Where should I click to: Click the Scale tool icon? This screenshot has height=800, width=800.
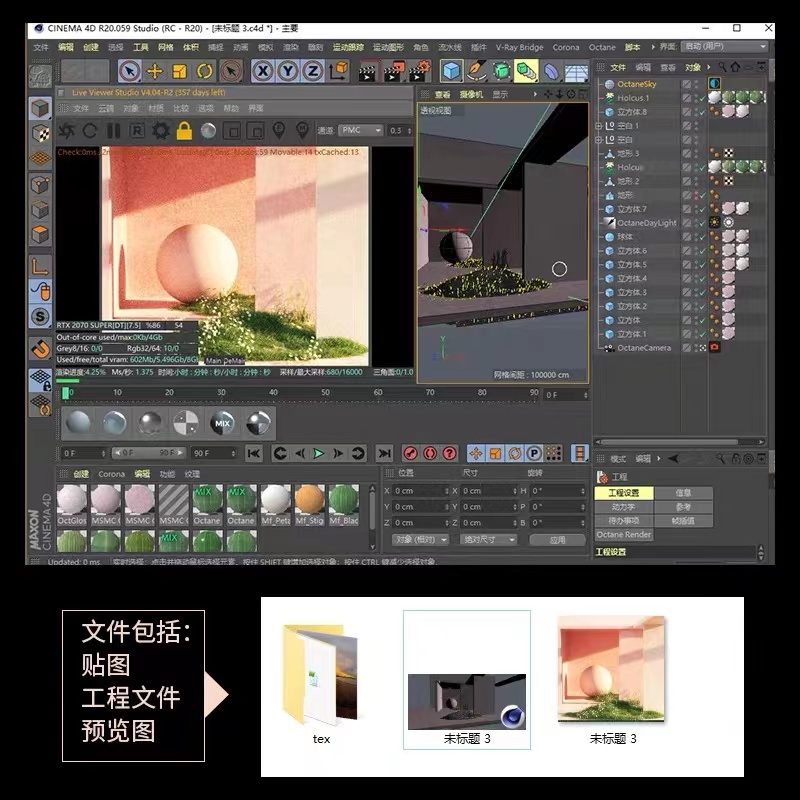(180, 71)
